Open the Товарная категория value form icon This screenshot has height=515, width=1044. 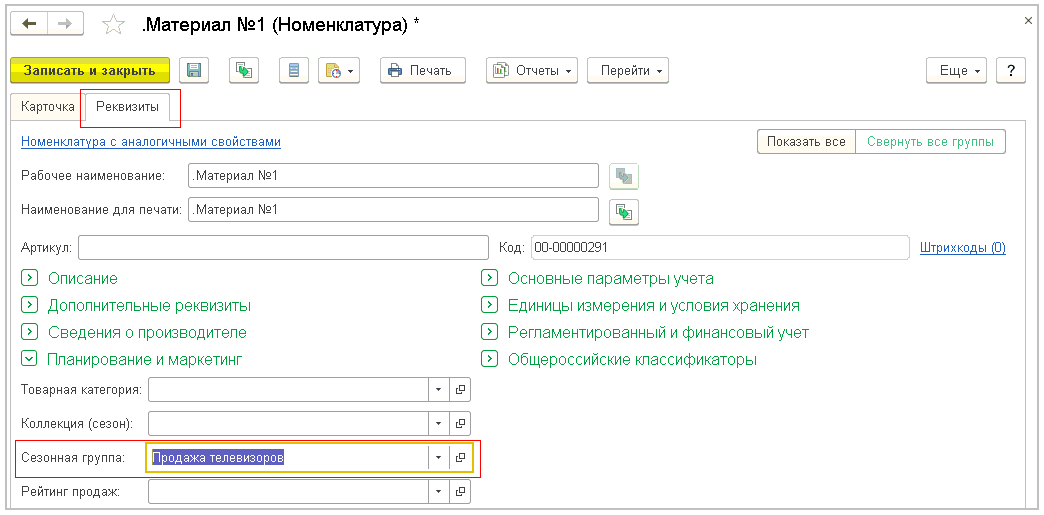click(x=461, y=389)
